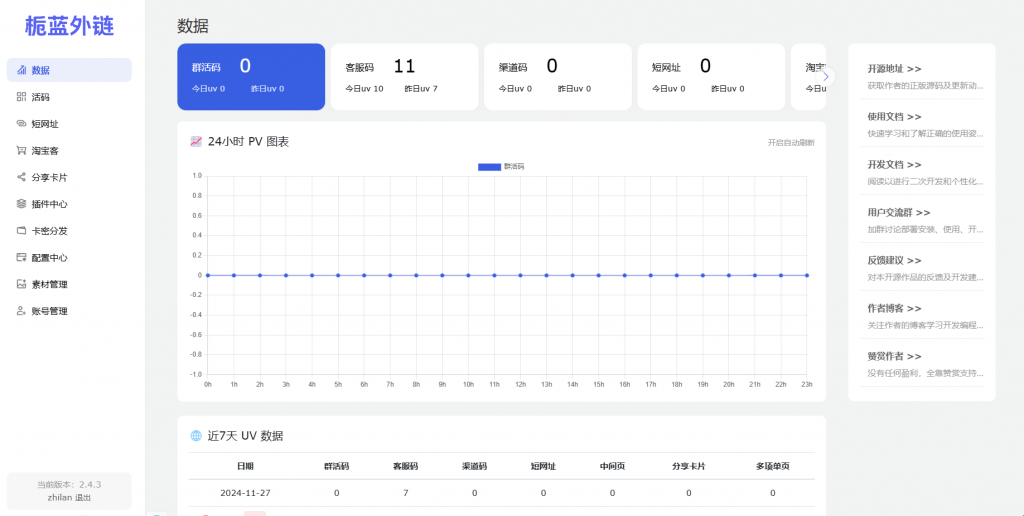Select the 客服码 stat card
1024x516 pixels.
coord(404,76)
